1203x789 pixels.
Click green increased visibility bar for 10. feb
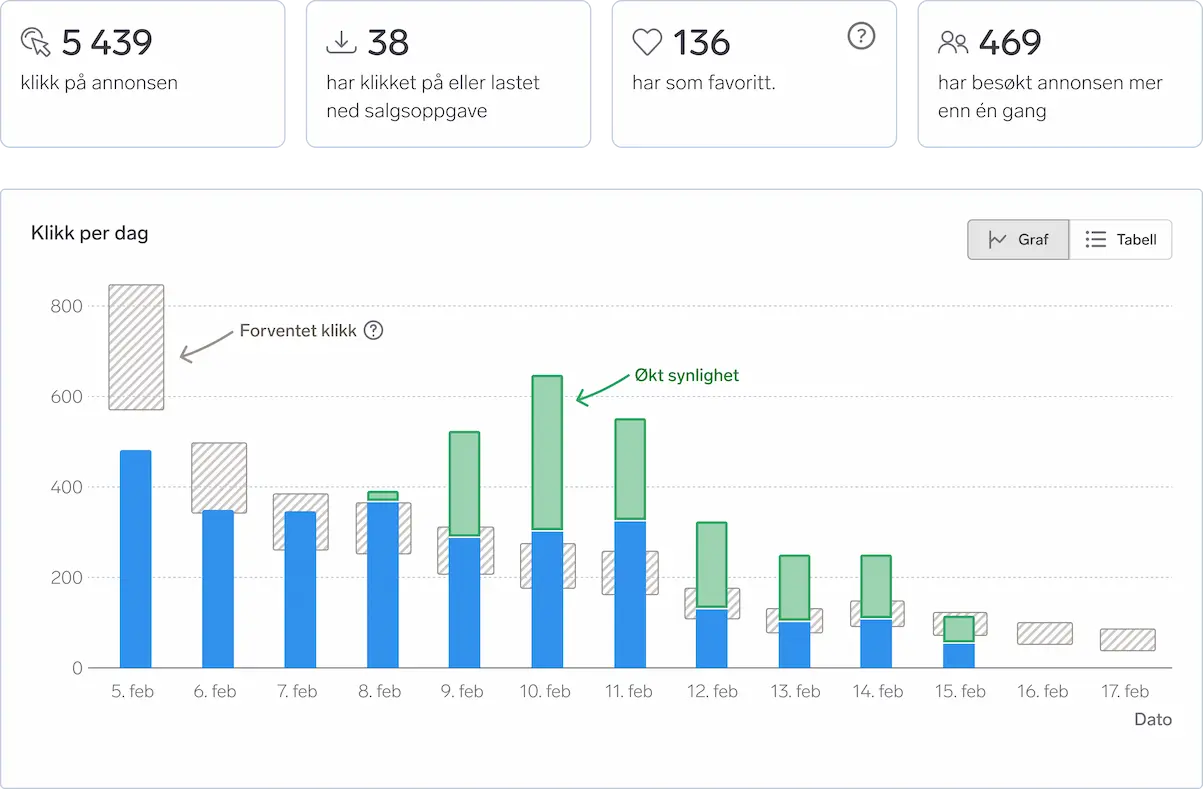[547, 452]
